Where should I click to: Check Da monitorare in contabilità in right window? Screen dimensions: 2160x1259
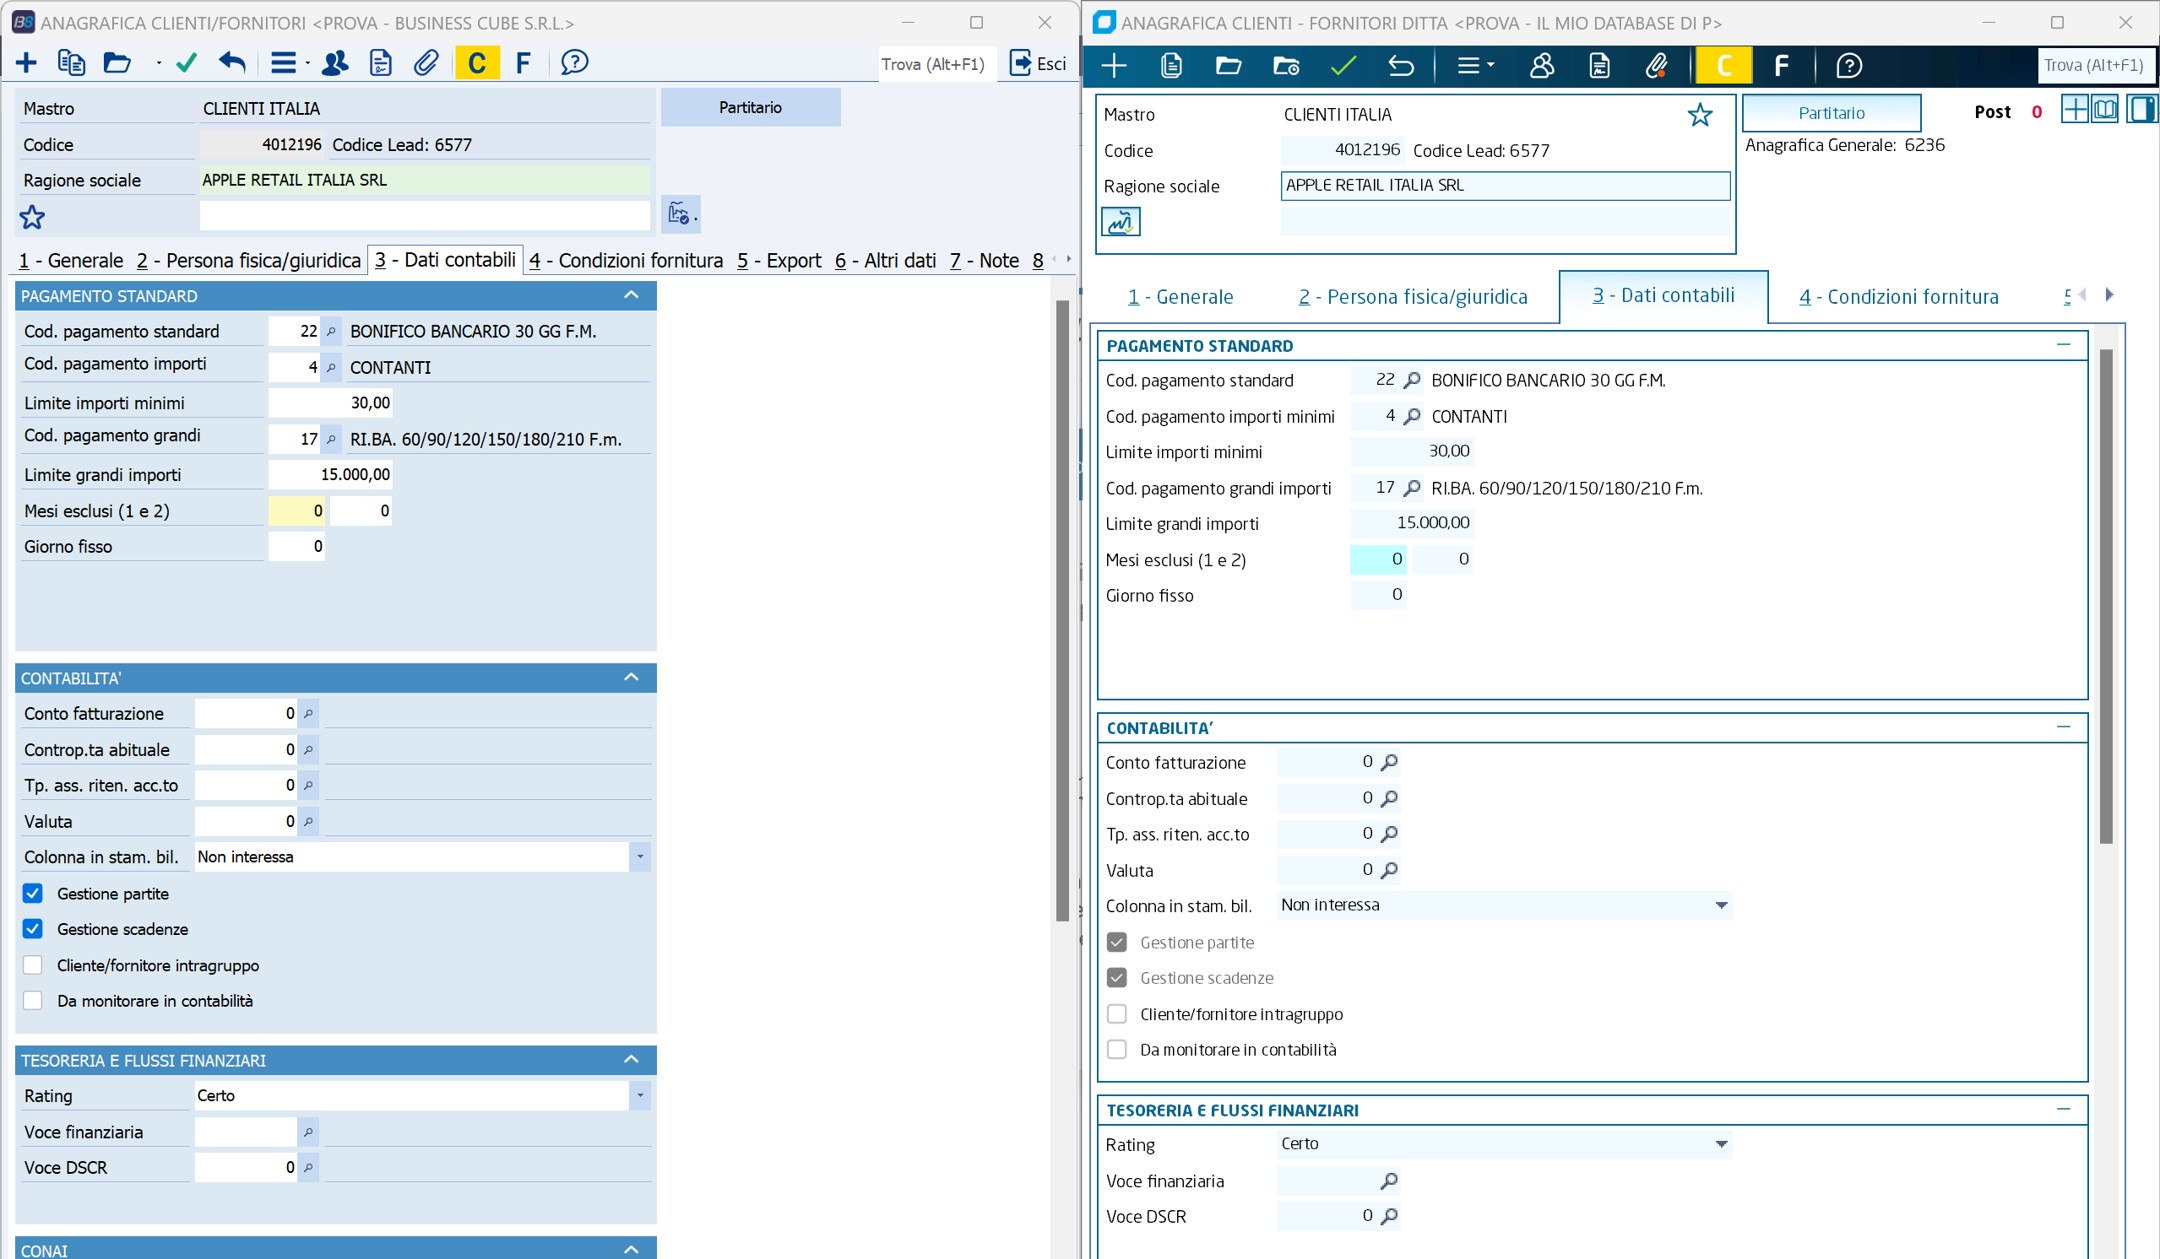(1117, 1049)
